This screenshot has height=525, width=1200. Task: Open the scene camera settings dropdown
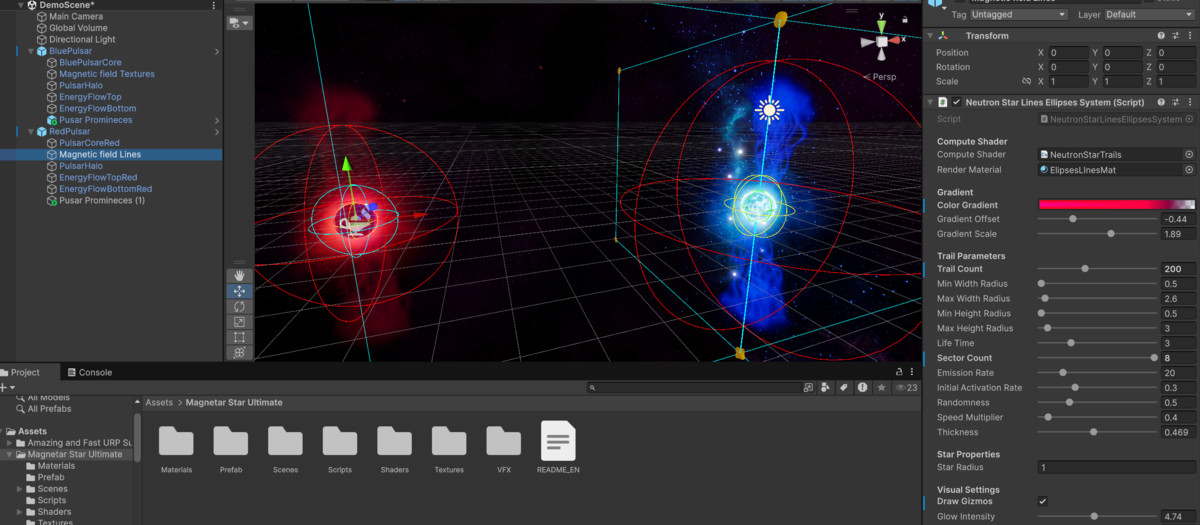click(x=239, y=22)
